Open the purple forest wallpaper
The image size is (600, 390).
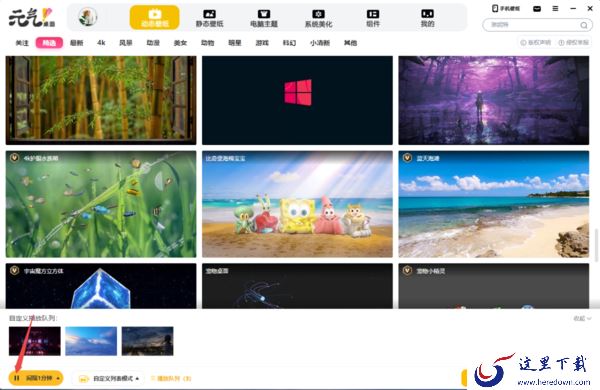494,100
